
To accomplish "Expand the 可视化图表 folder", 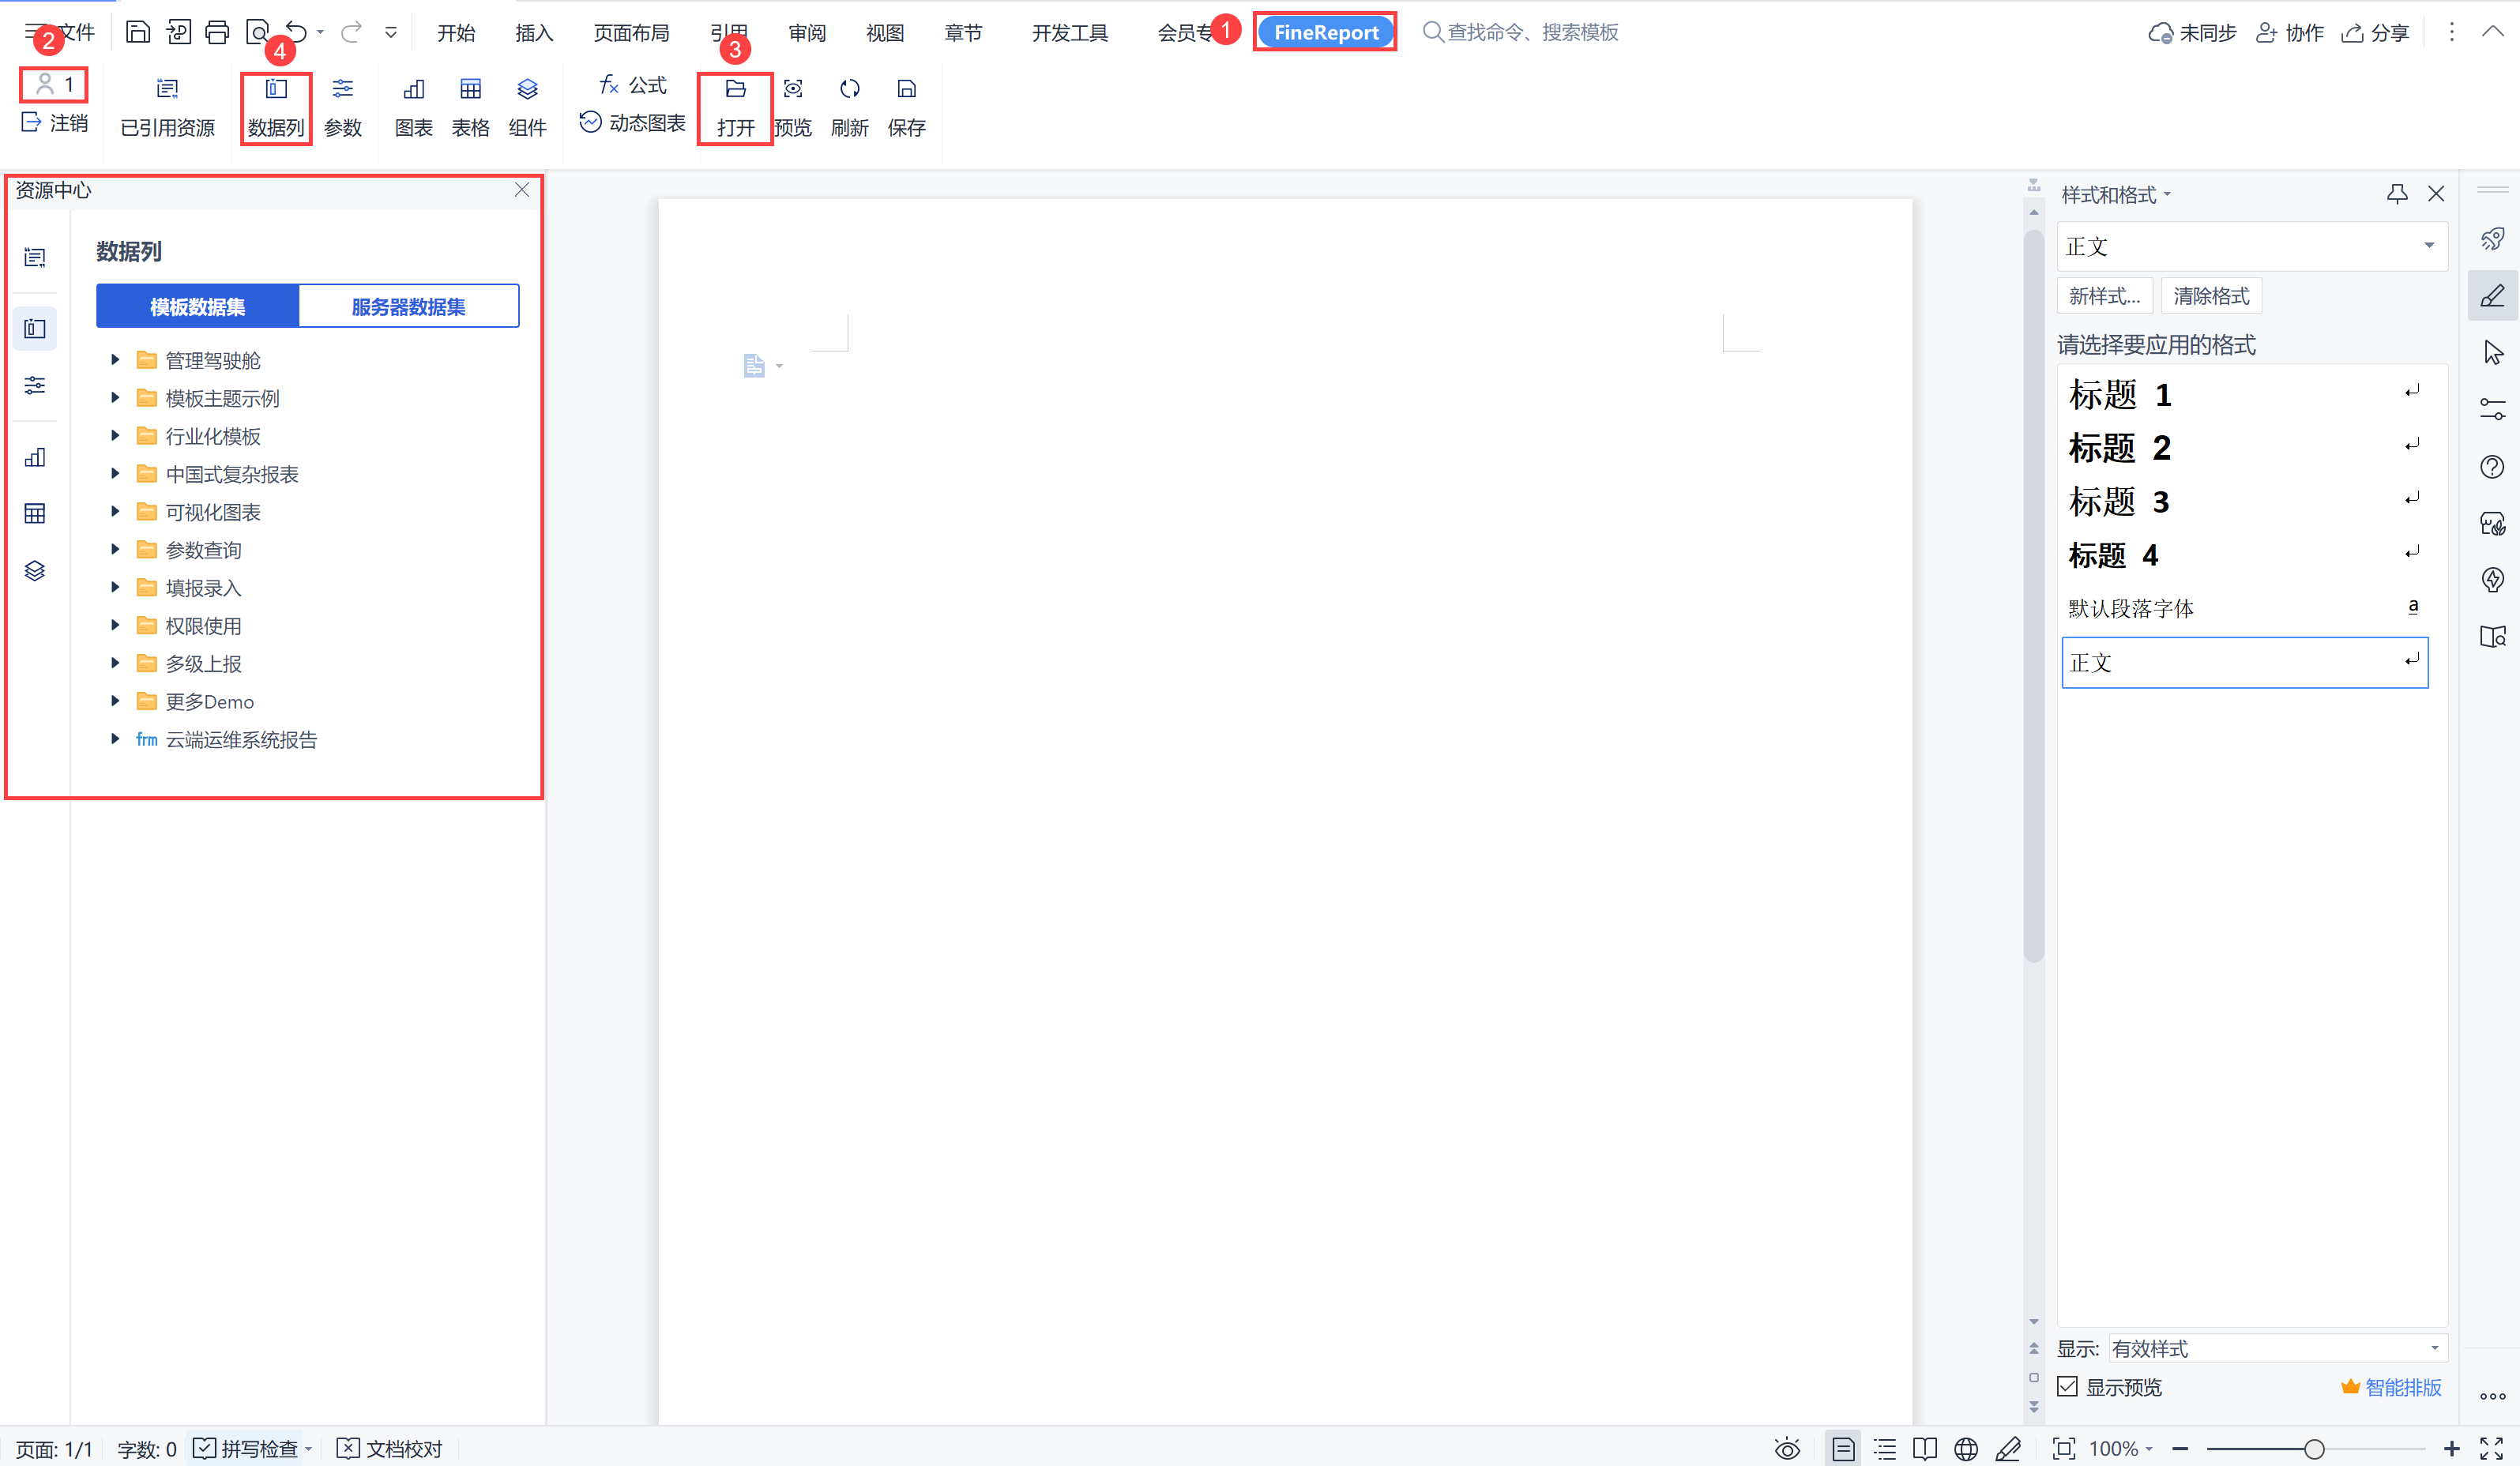I will click(115, 511).
